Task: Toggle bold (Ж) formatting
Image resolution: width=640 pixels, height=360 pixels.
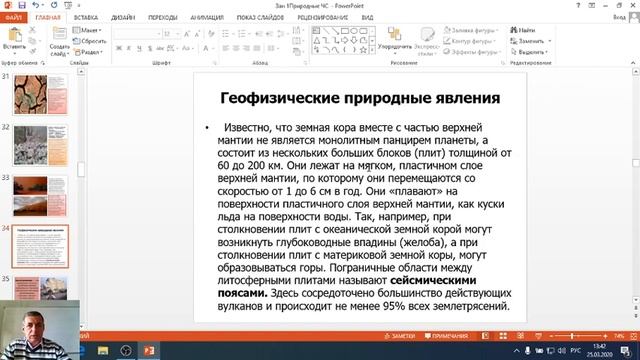Action: (x=119, y=48)
